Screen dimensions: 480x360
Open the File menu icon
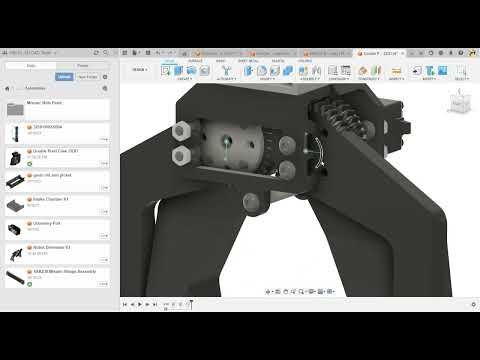point(136,53)
